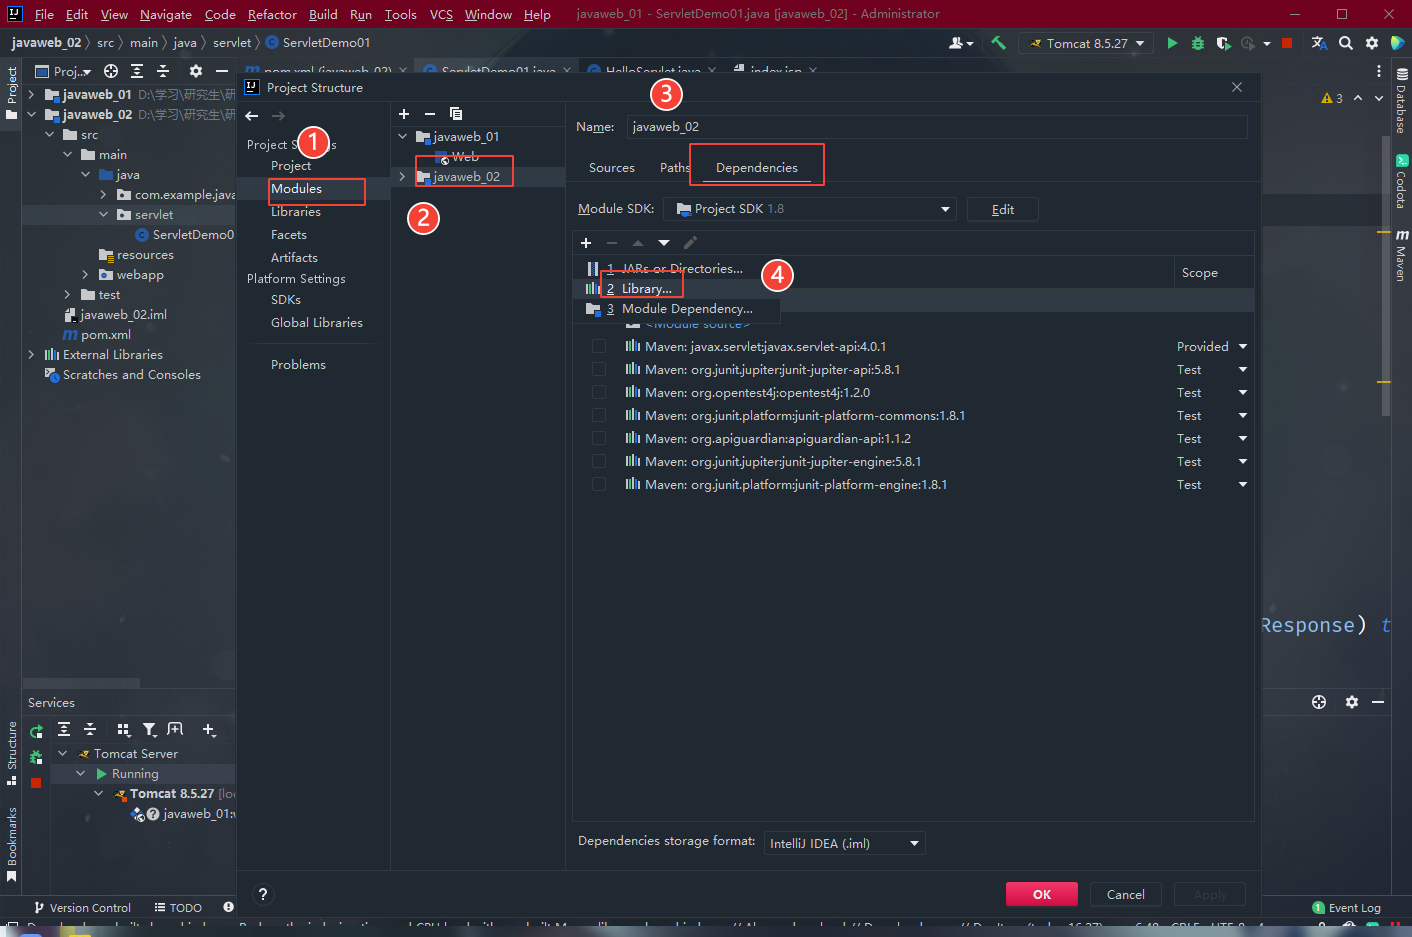
Task: Switch to the Dependencies tab
Action: click(x=757, y=167)
